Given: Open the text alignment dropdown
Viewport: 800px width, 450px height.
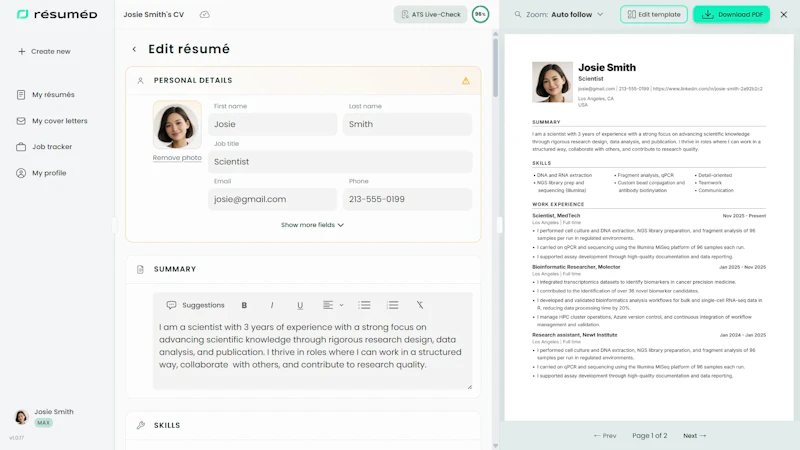Looking at the screenshot, I should (x=333, y=305).
